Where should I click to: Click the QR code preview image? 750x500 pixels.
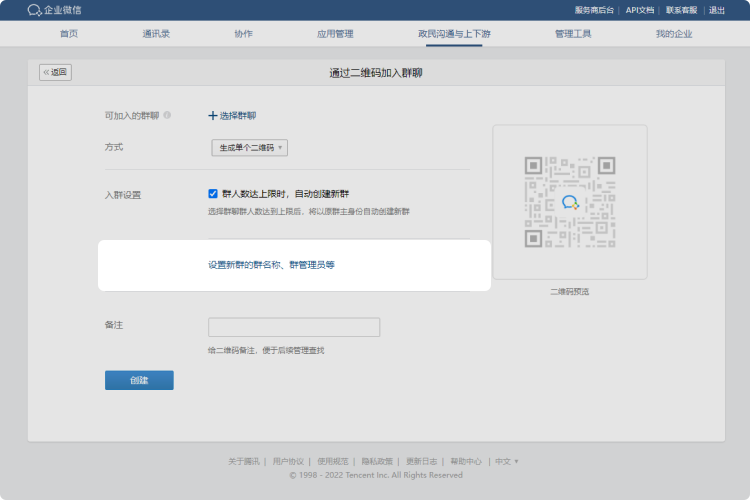click(x=570, y=202)
